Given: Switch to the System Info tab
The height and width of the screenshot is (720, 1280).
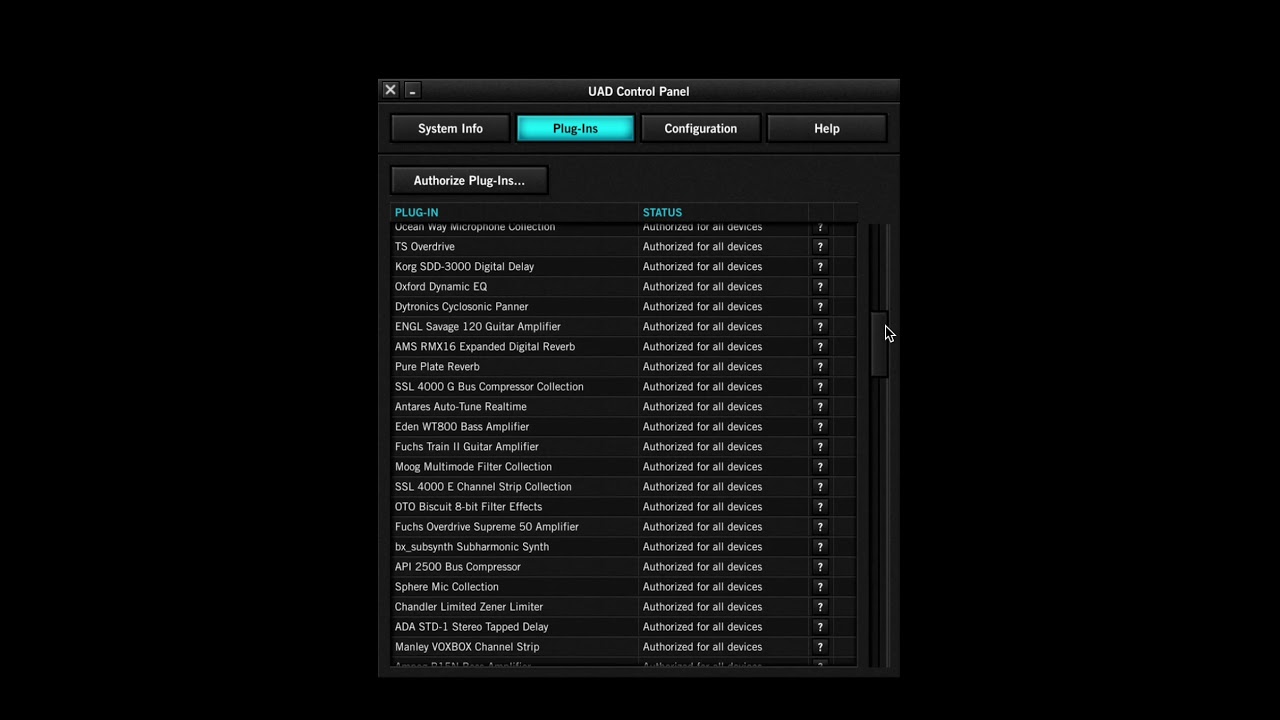Looking at the screenshot, I should pyautogui.click(x=450, y=128).
